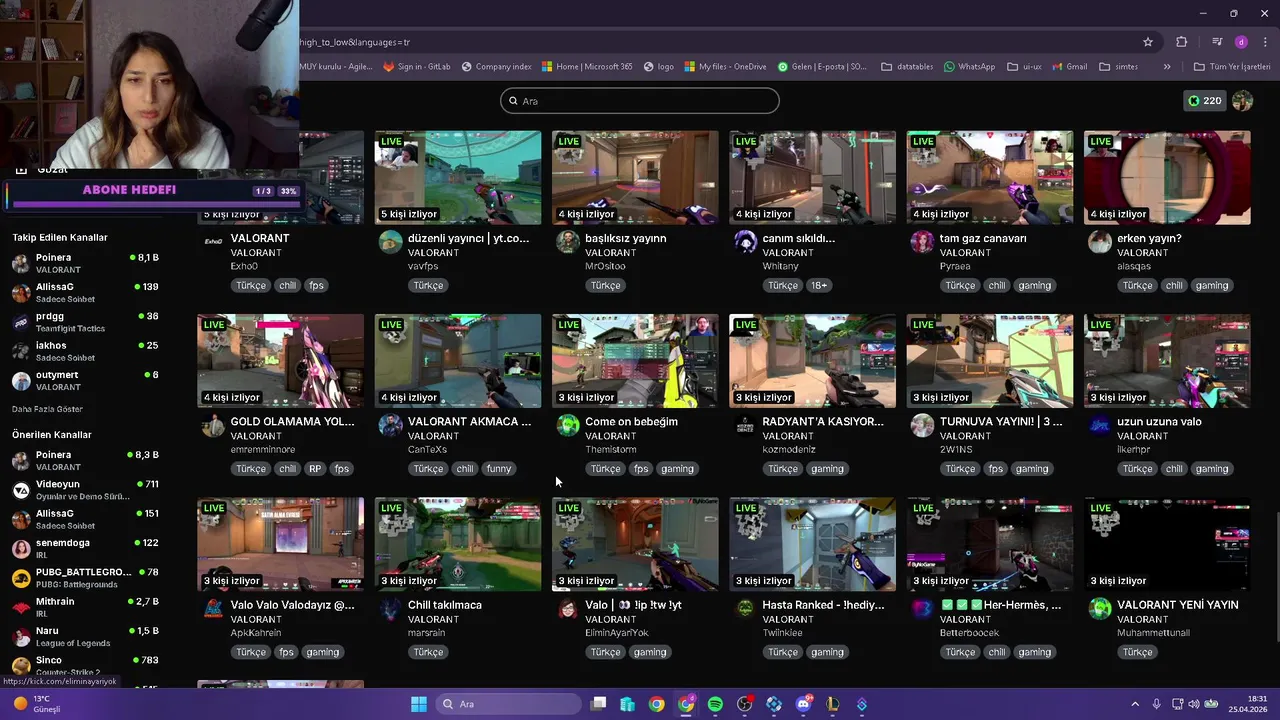Click 18+ tag on Whitany stream
The image size is (1280, 720).
click(819, 286)
